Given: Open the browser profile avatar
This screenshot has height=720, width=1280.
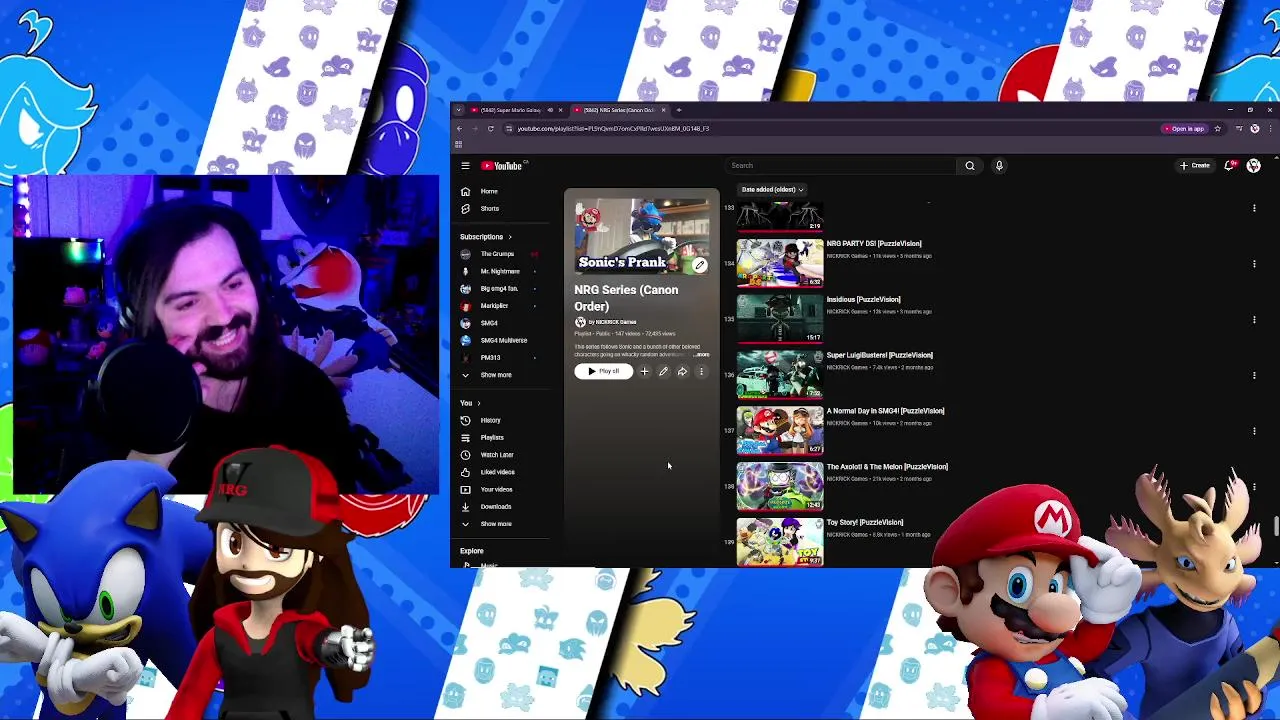Looking at the screenshot, I should [x=1255, y=129].
